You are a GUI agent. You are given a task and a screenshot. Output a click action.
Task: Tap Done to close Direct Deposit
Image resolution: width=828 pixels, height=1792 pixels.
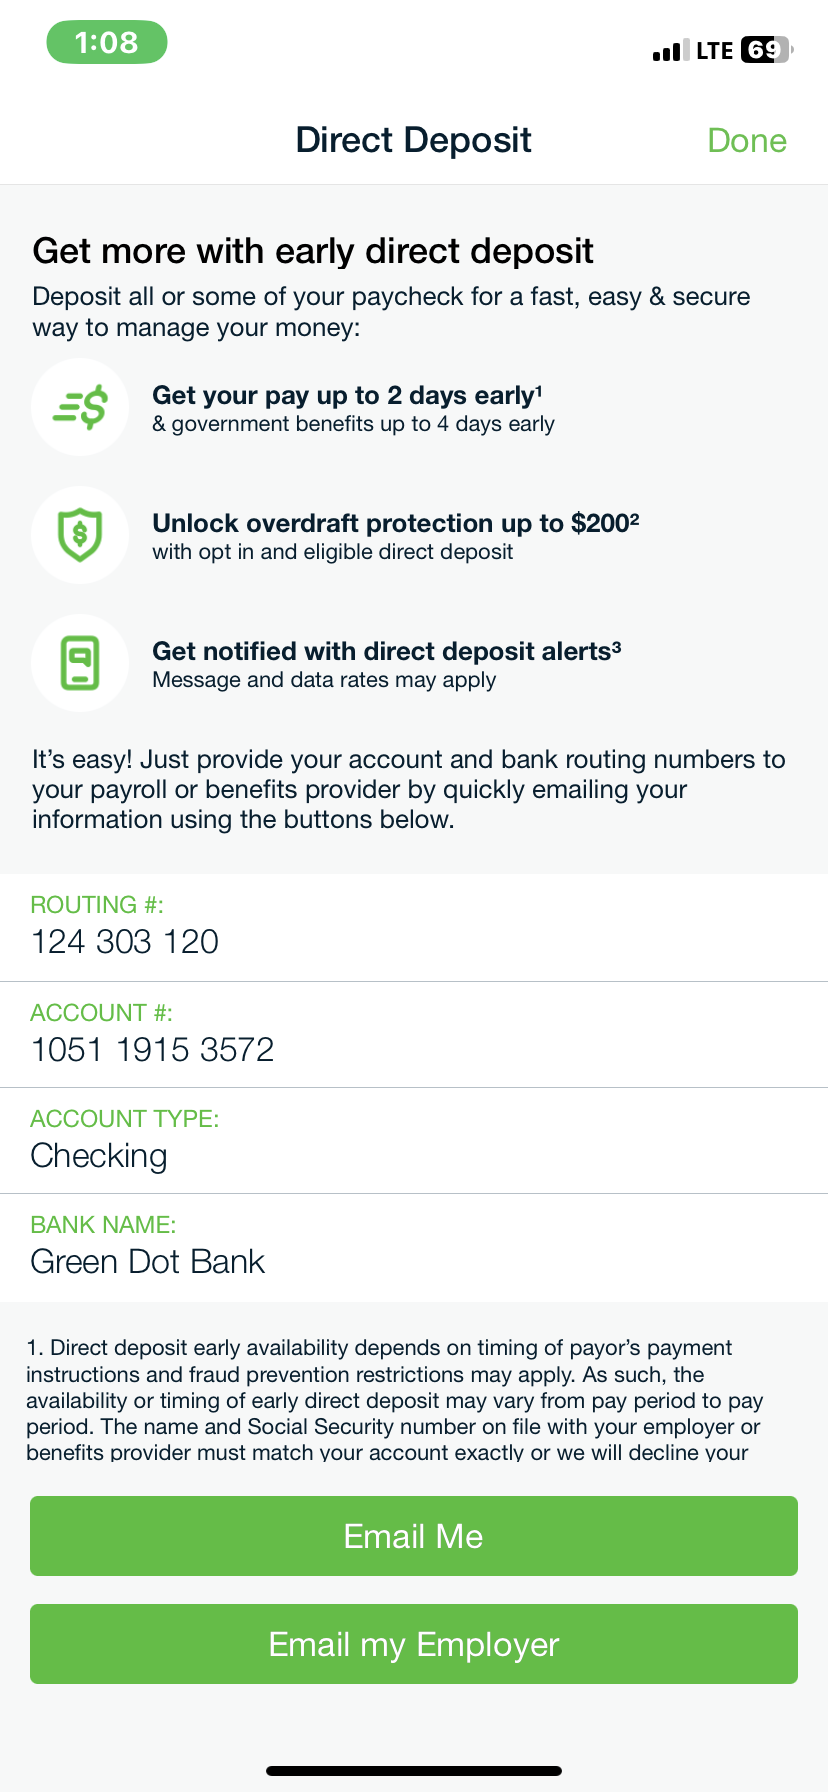(747, 140)
